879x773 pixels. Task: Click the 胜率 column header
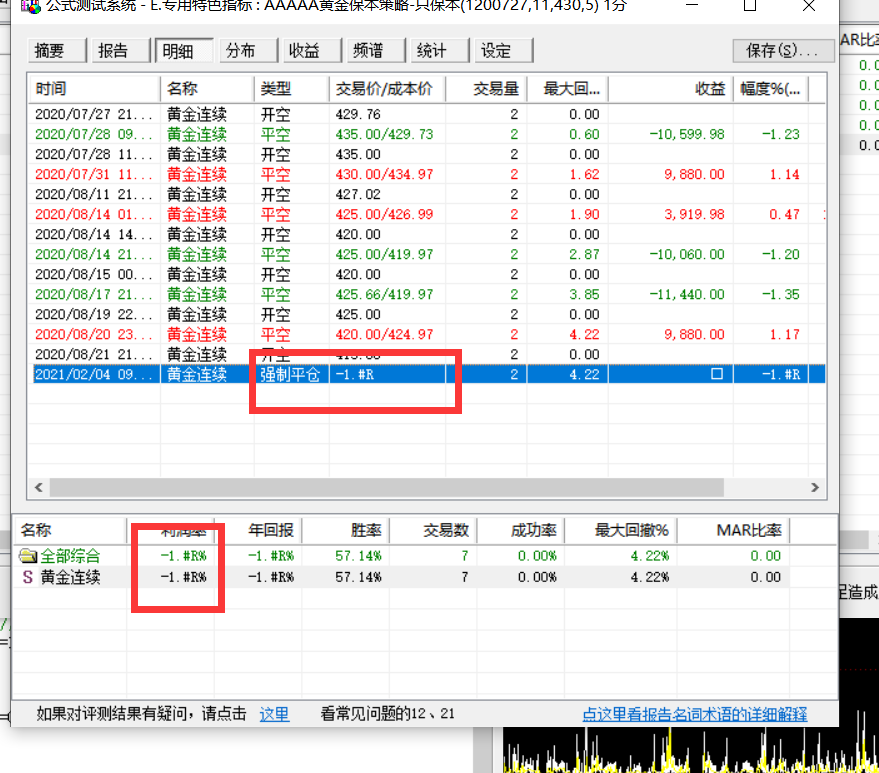click(x=346, y=530)
